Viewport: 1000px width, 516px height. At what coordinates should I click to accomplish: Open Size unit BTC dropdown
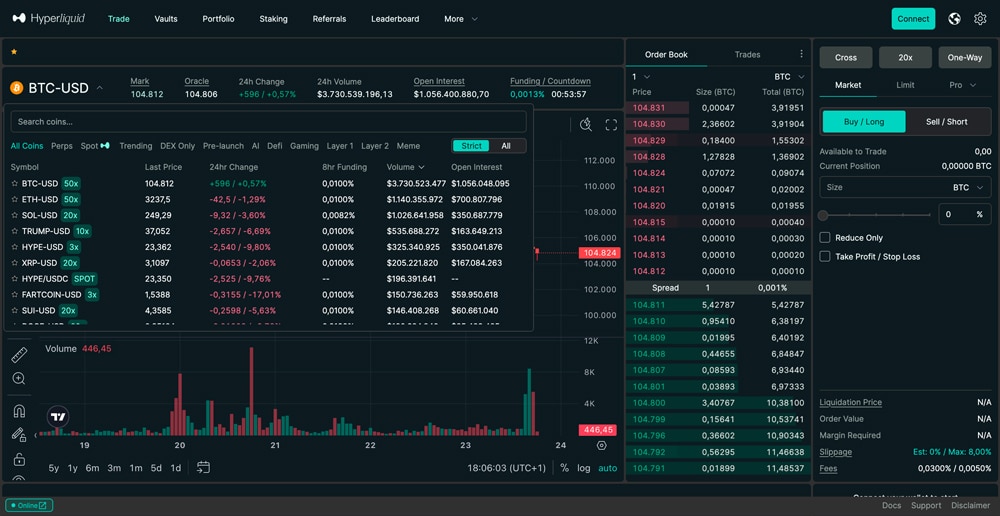click(x=968, y=188)
